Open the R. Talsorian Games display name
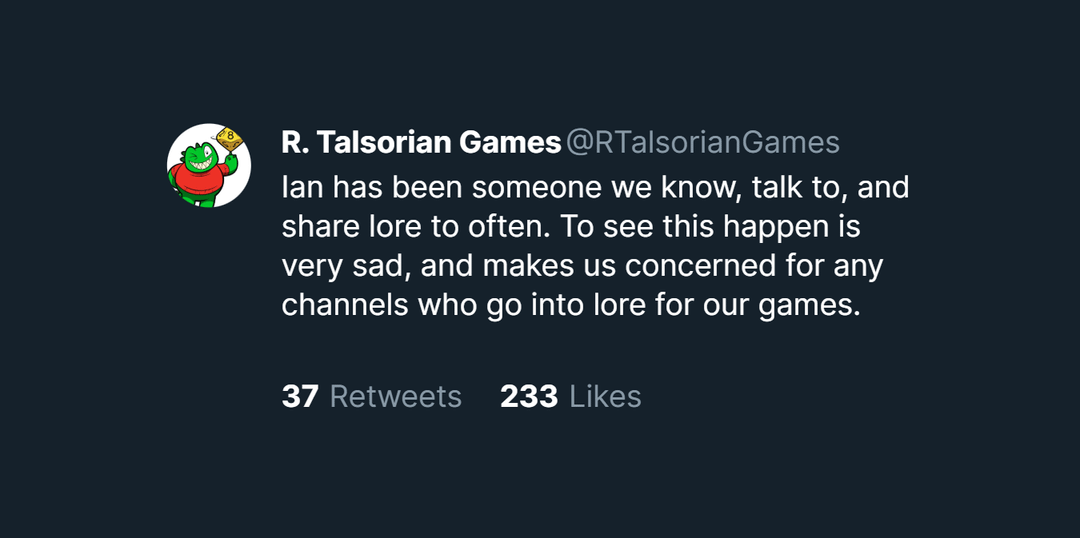The image size is (1080, 538). click(x=421, y=143)
